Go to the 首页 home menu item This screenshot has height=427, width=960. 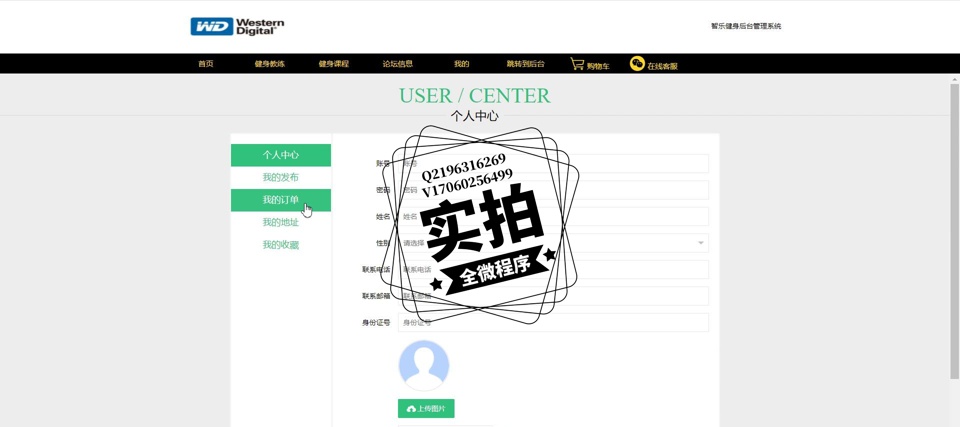click(206, 64)
